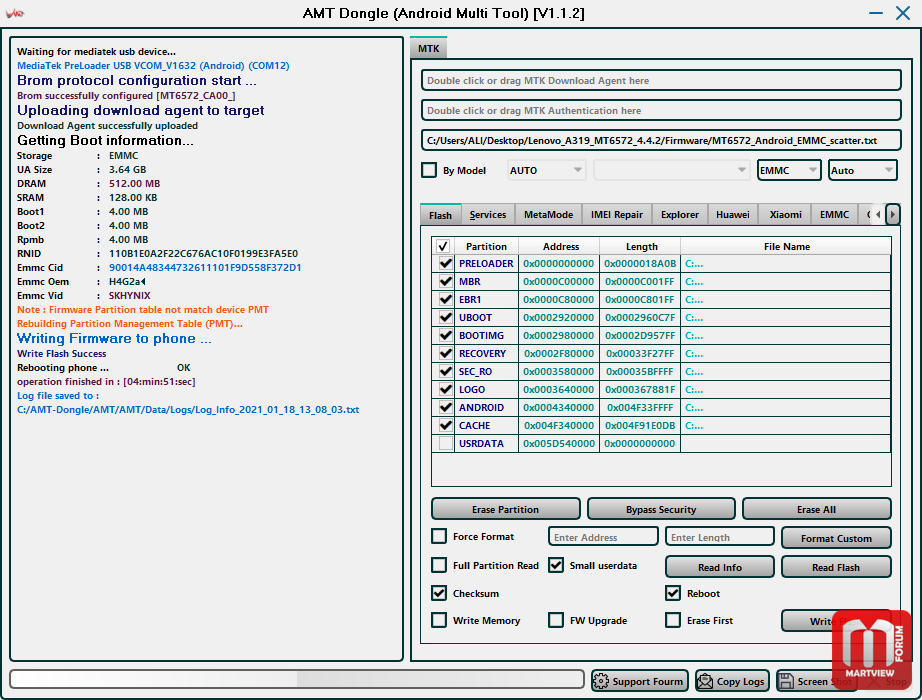The width and height of the screenshot is (922, 700).
Task: Close the AMT Dongle window
Action: (903, 13)
